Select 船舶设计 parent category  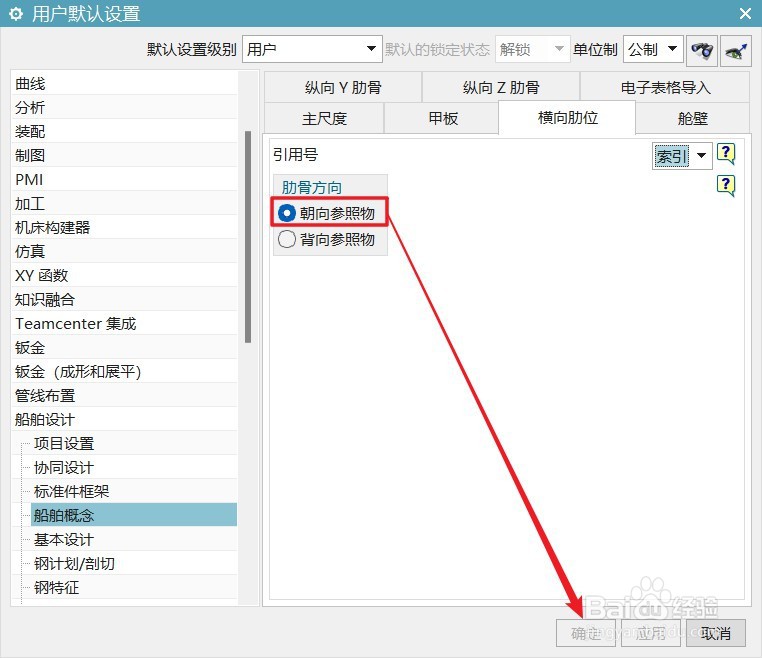[x=124, y=419]
